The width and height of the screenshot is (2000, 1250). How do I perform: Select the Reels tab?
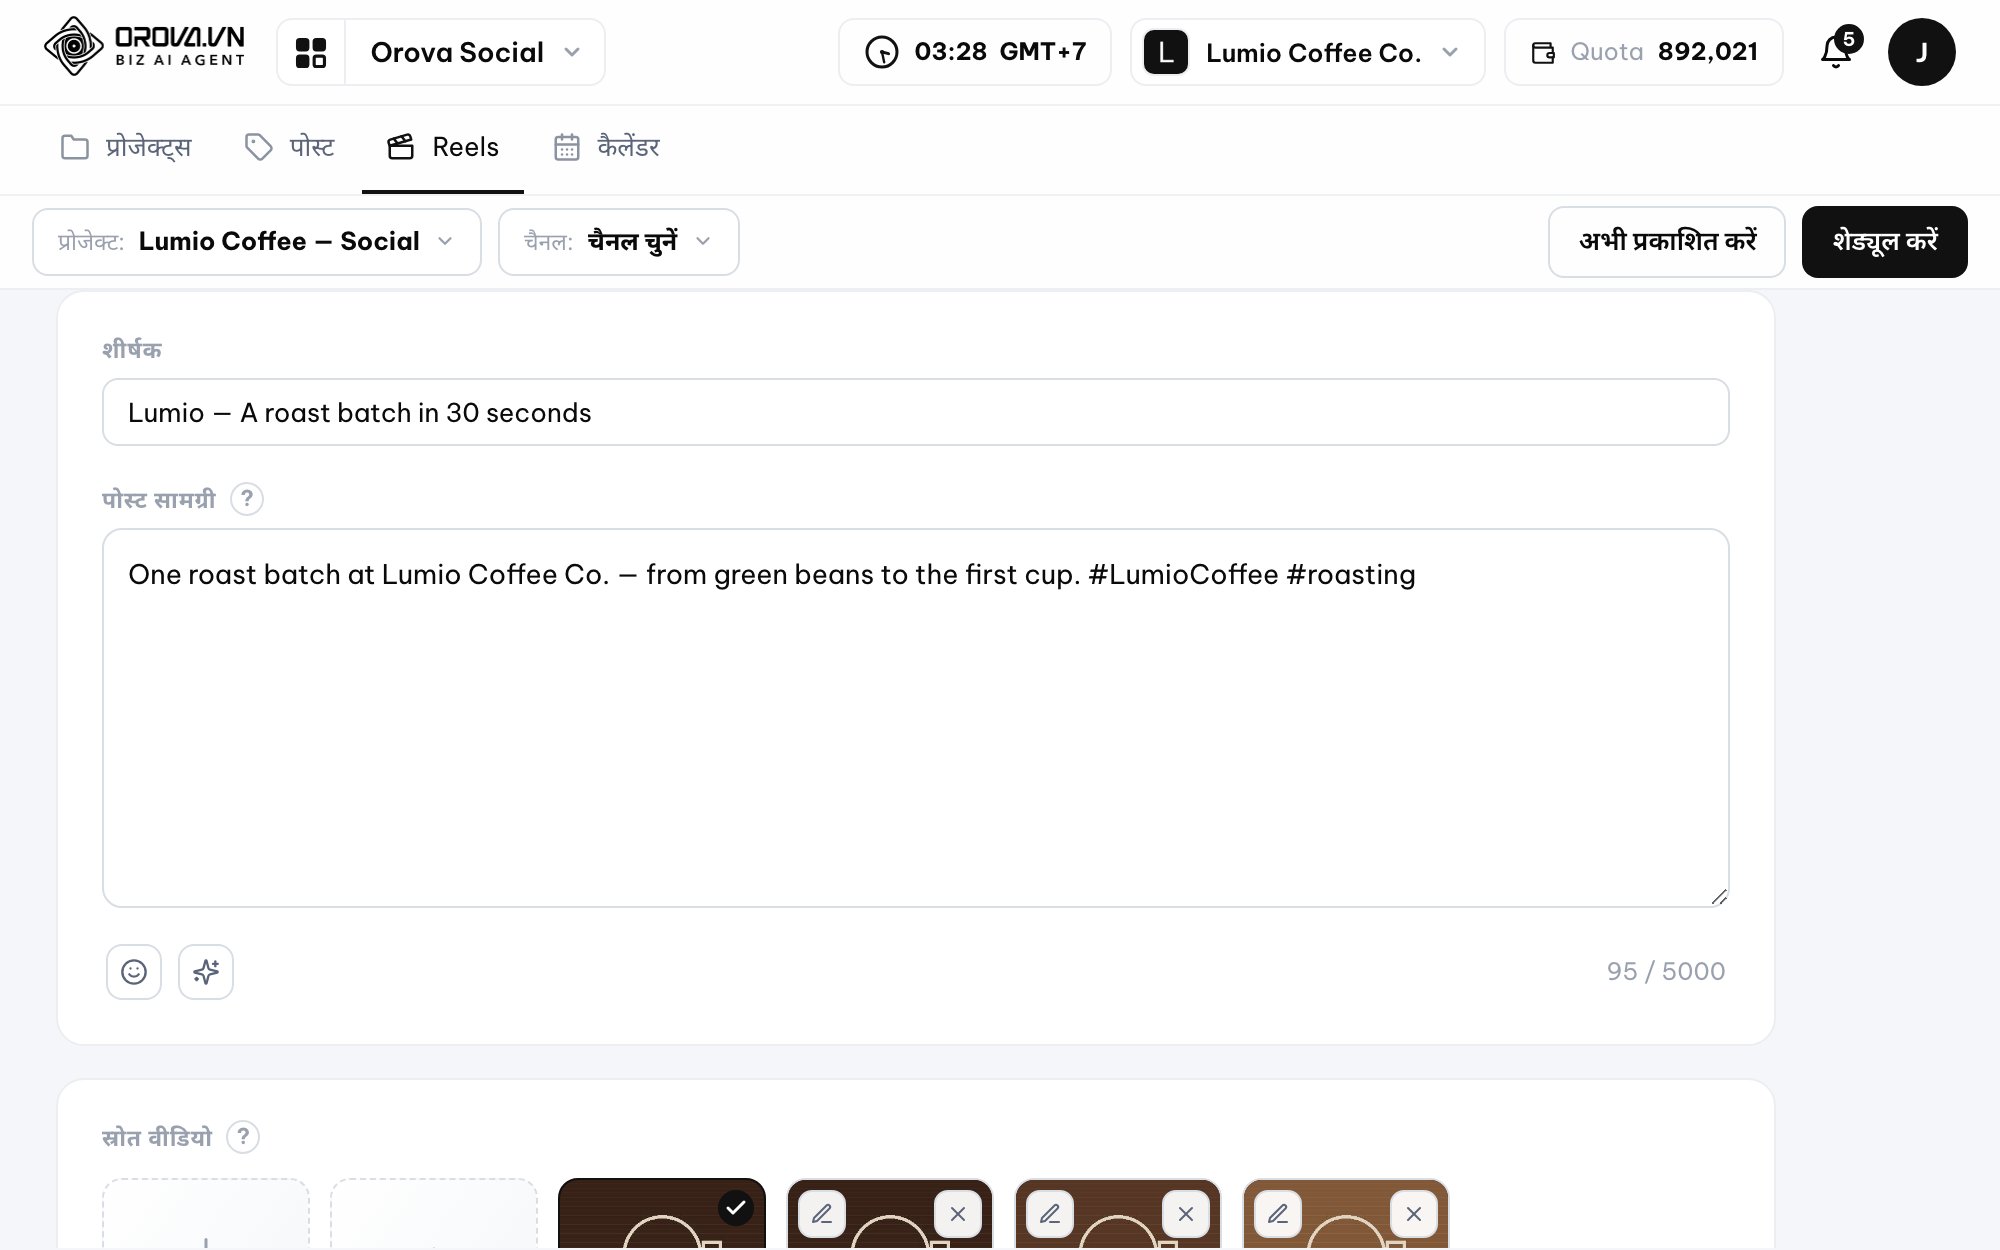(x=443, y=147)
